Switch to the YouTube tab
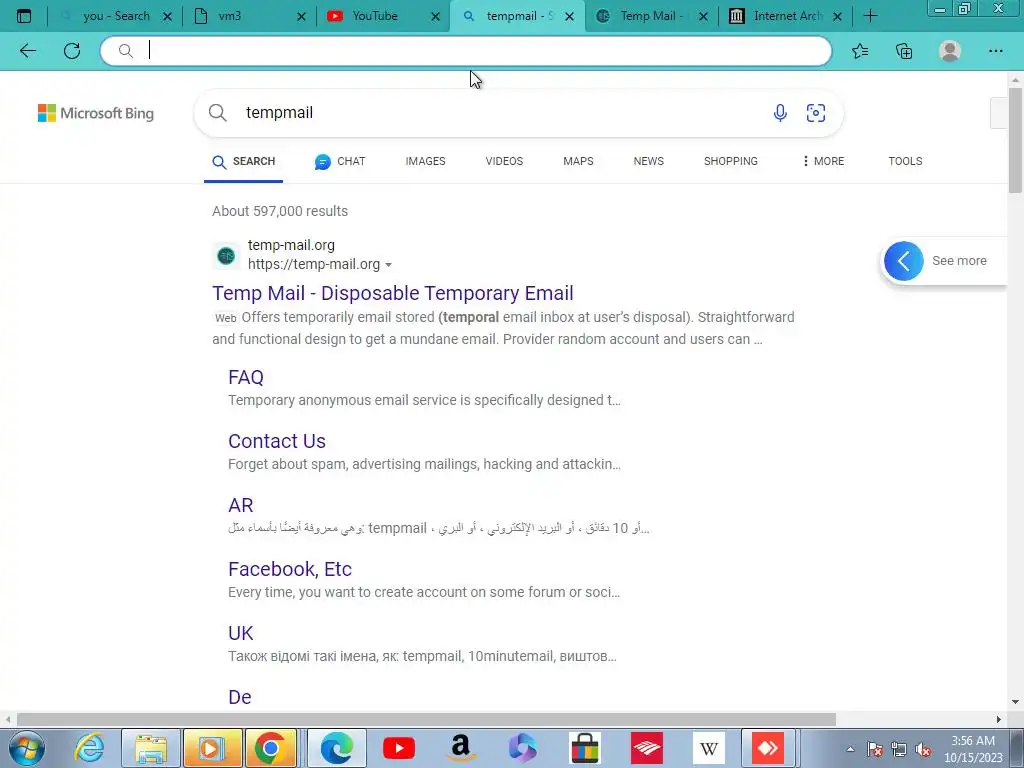Image resolution: width=1024 pixels, height=768 pixels. [375, 16]
